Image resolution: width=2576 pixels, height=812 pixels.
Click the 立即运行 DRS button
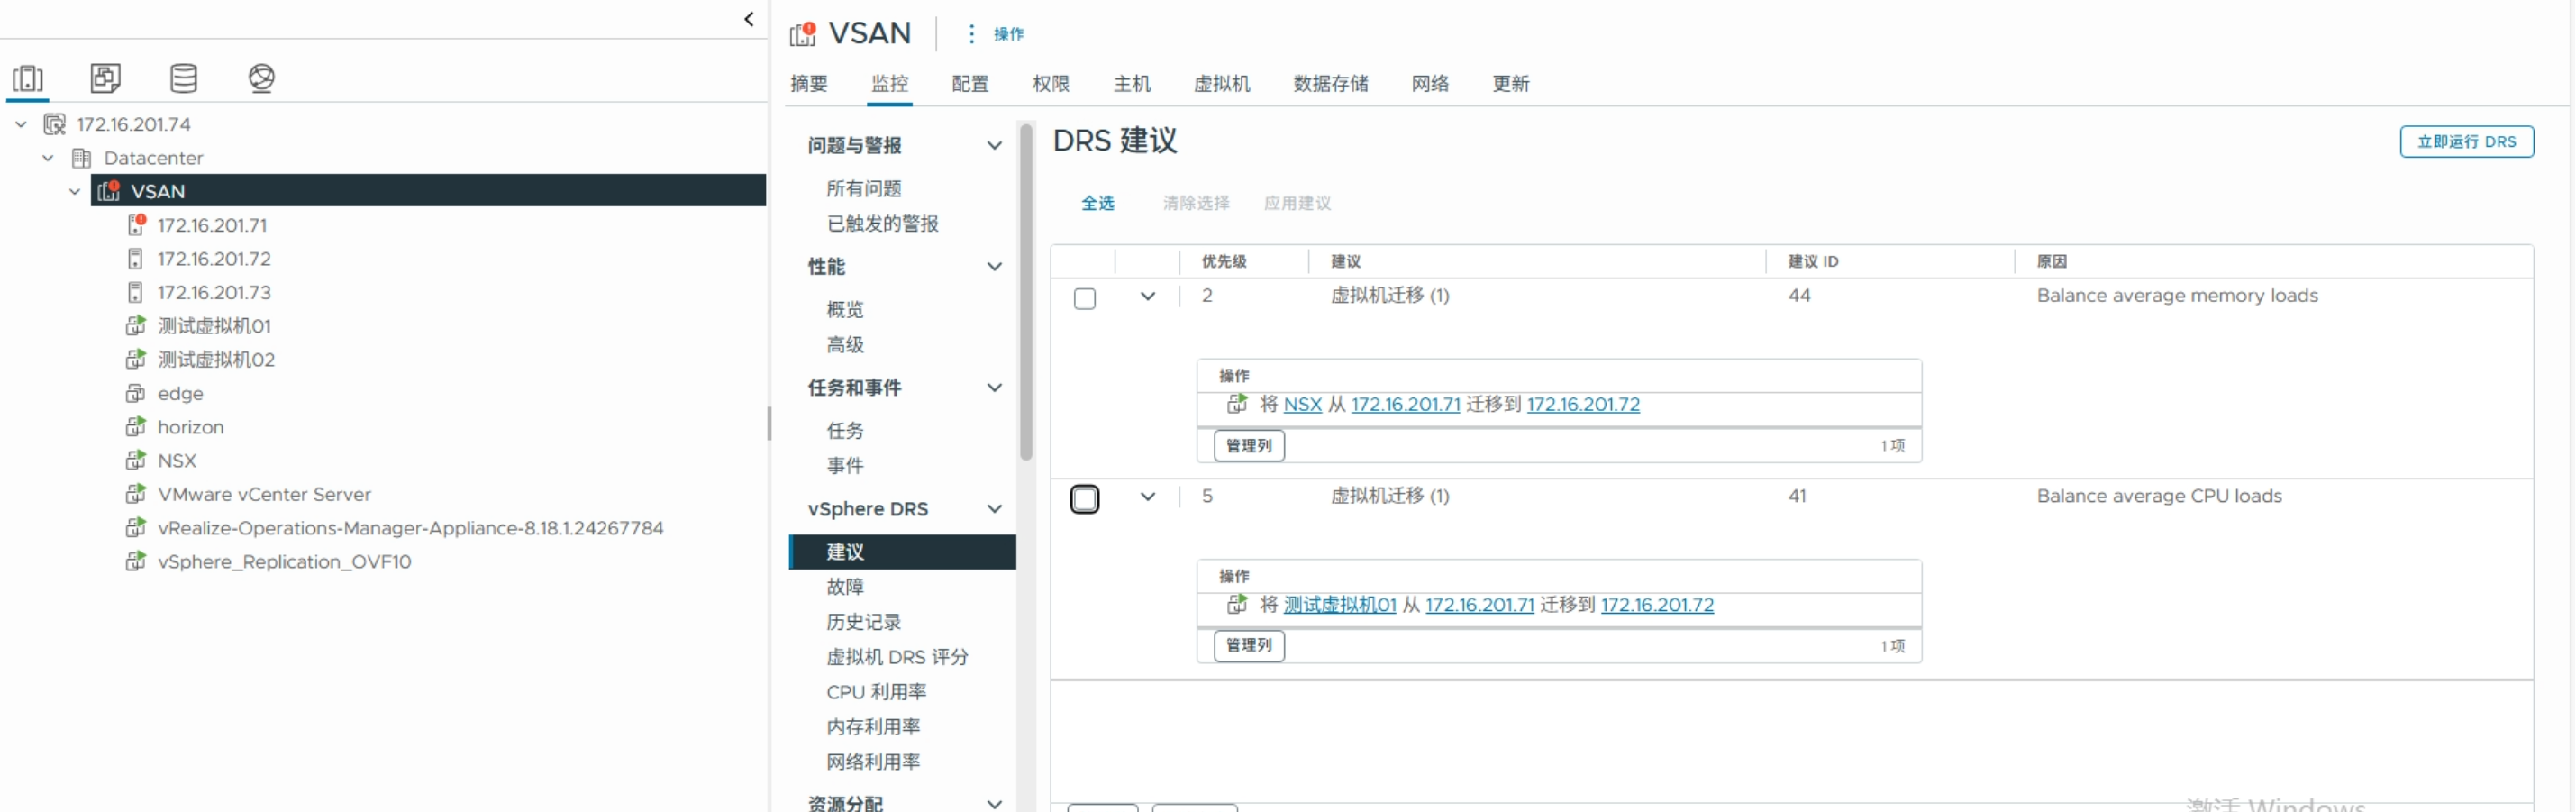(2466, 142)
